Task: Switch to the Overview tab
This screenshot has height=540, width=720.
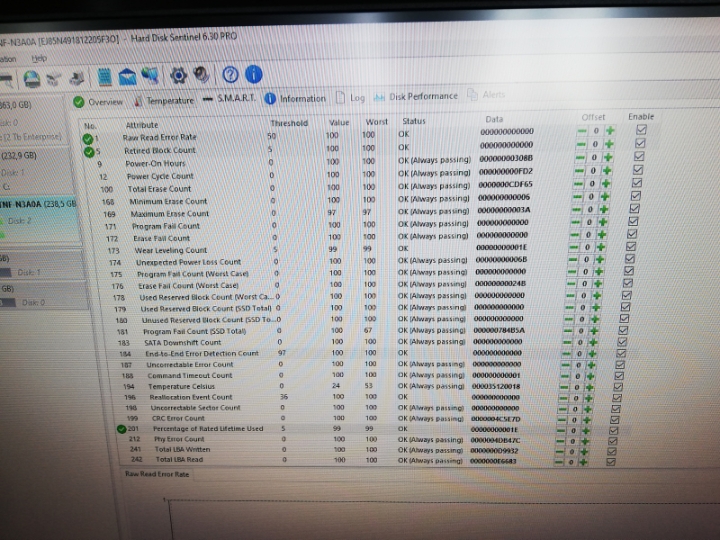Action: (98, 102)
